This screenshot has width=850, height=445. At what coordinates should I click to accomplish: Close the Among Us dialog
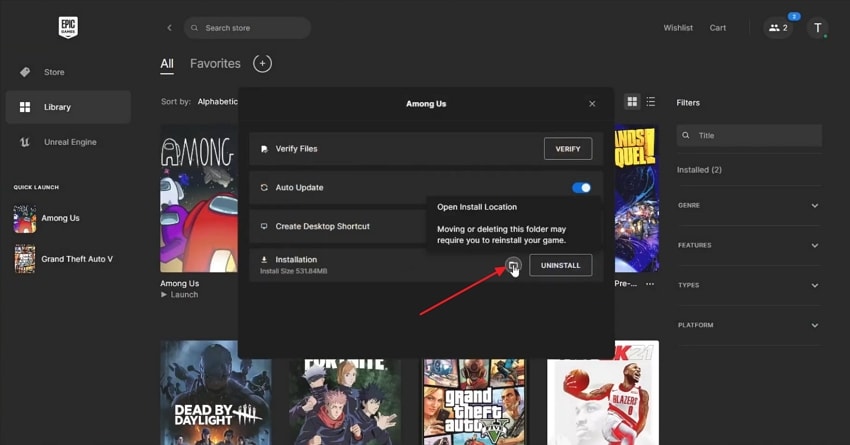[592, 104]
